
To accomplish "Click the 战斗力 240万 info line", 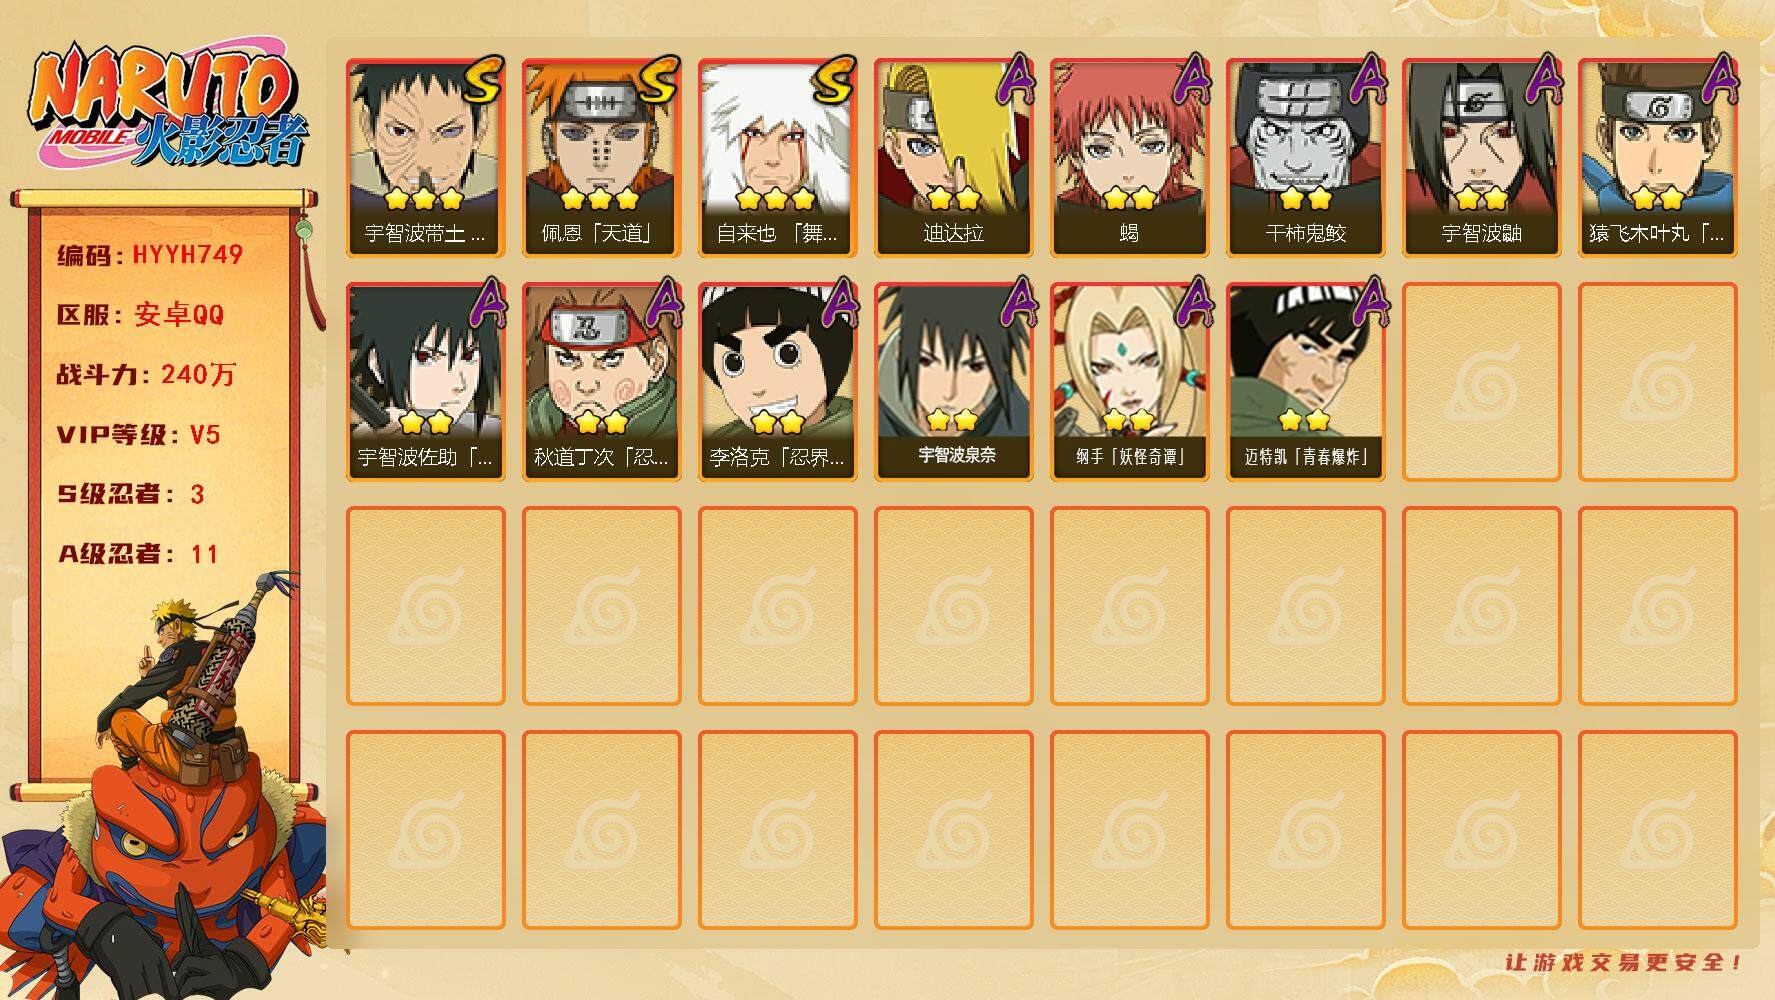I will pyautogui.click(x=147, y=374).
